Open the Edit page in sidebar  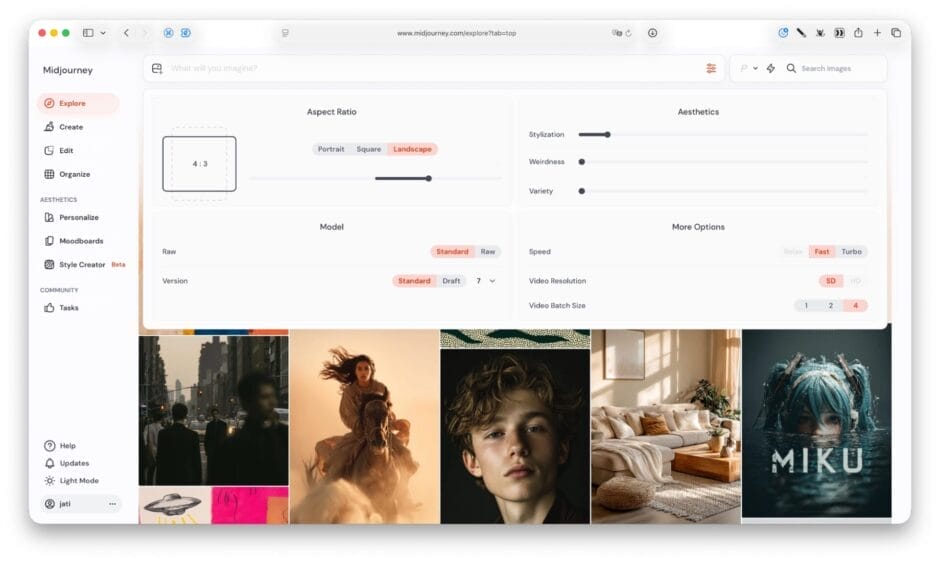pos(59,151)
